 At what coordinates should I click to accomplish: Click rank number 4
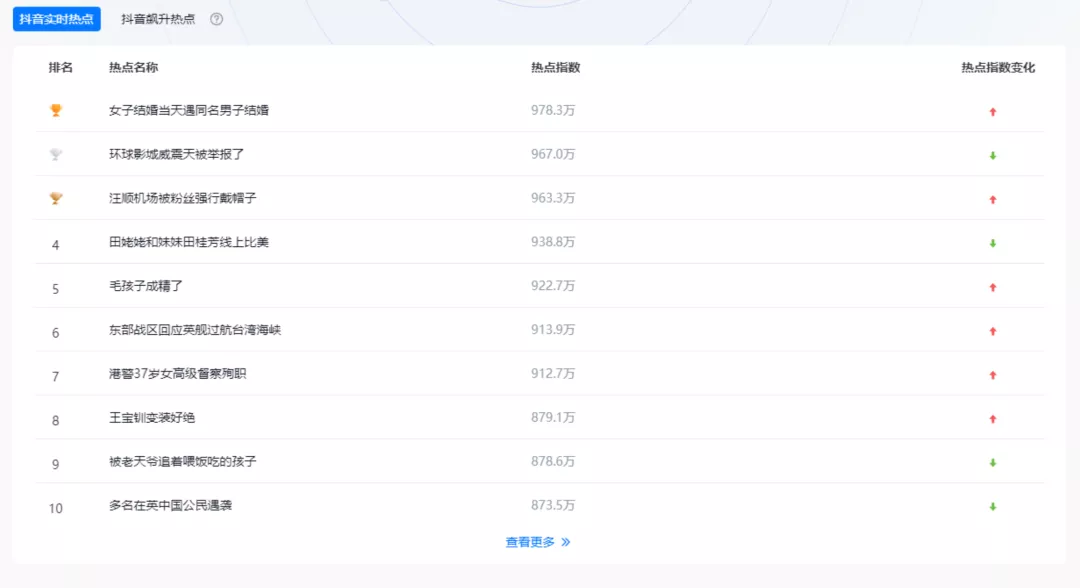[x=56, y=245]
